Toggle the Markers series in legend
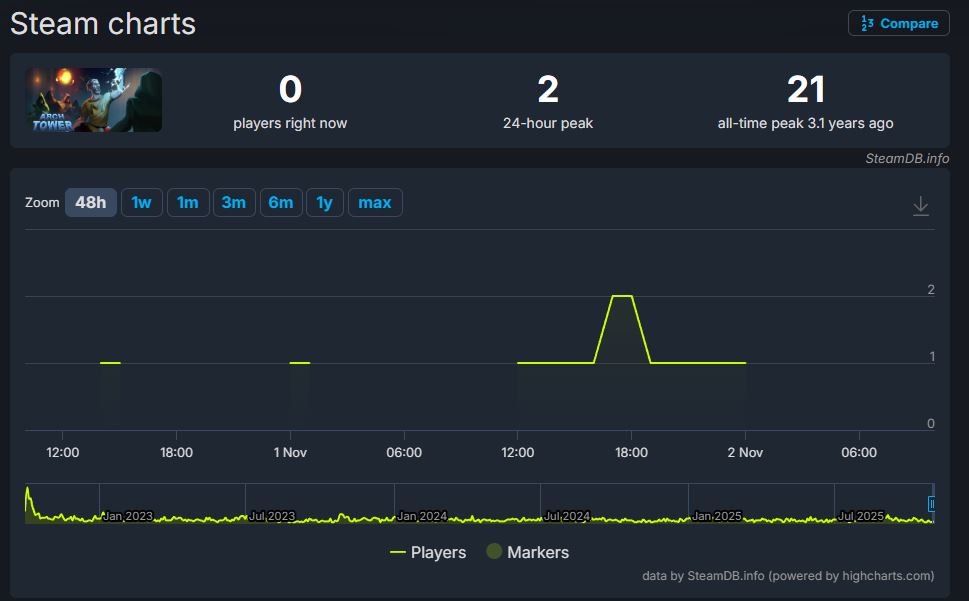The width and height of the screenshot is (969, 601). tap(527, 552)
